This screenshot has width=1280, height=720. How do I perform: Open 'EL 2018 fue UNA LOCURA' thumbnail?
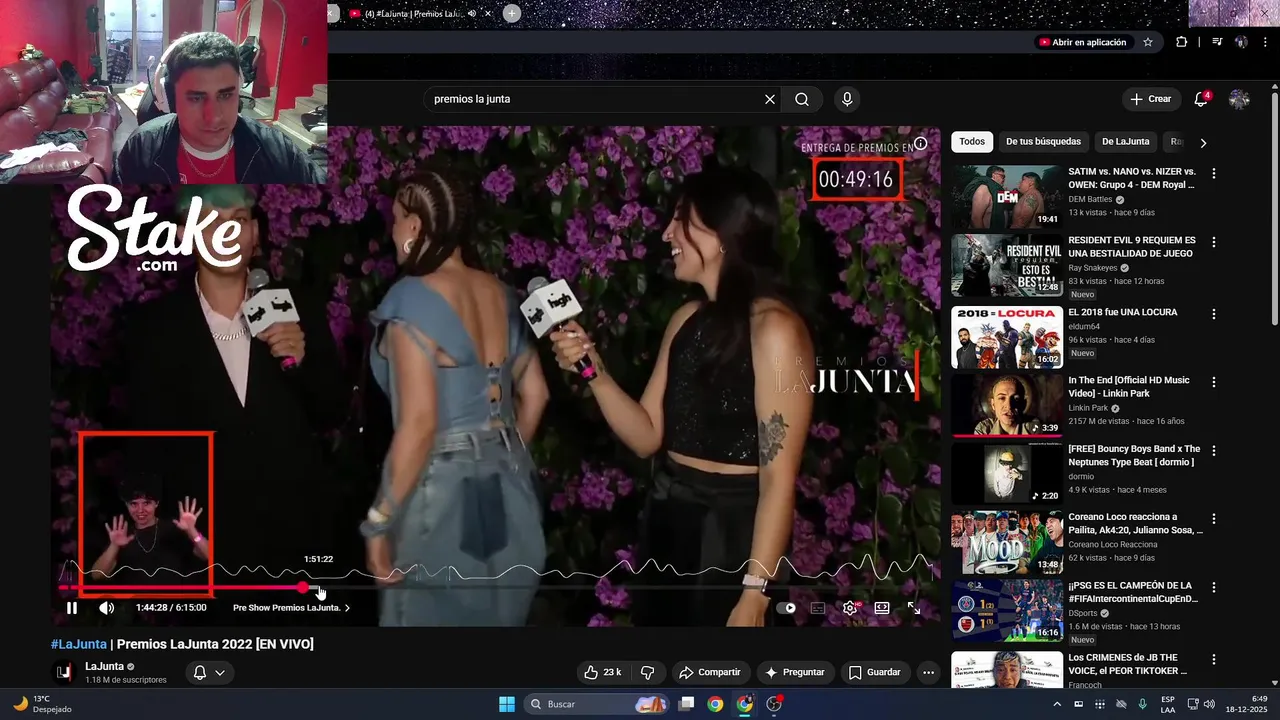pyautogui.click(x=1007, y=337)
